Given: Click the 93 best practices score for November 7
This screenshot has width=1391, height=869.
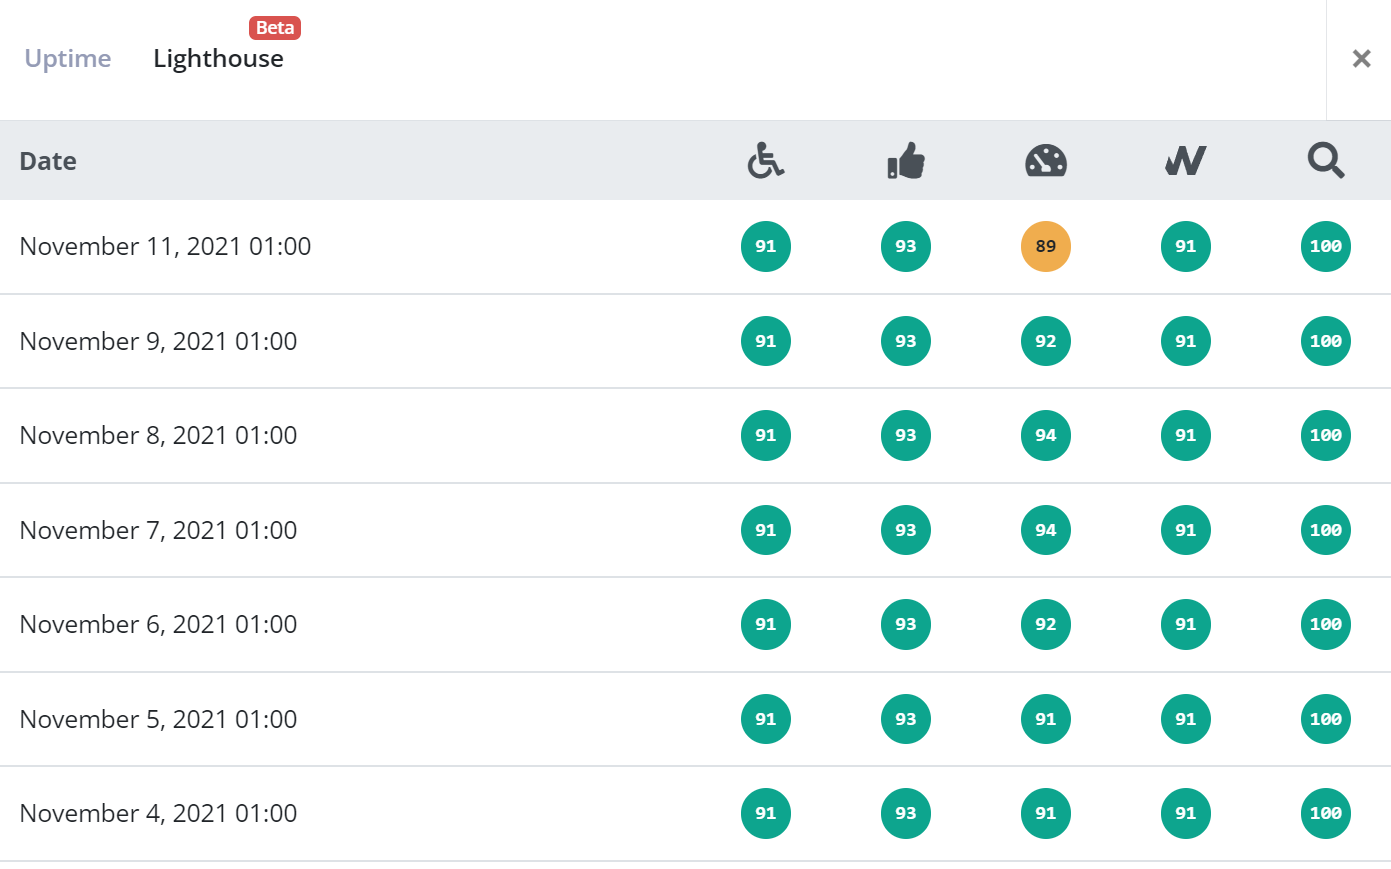Looking at the screenshot, I should coord(905,530).
